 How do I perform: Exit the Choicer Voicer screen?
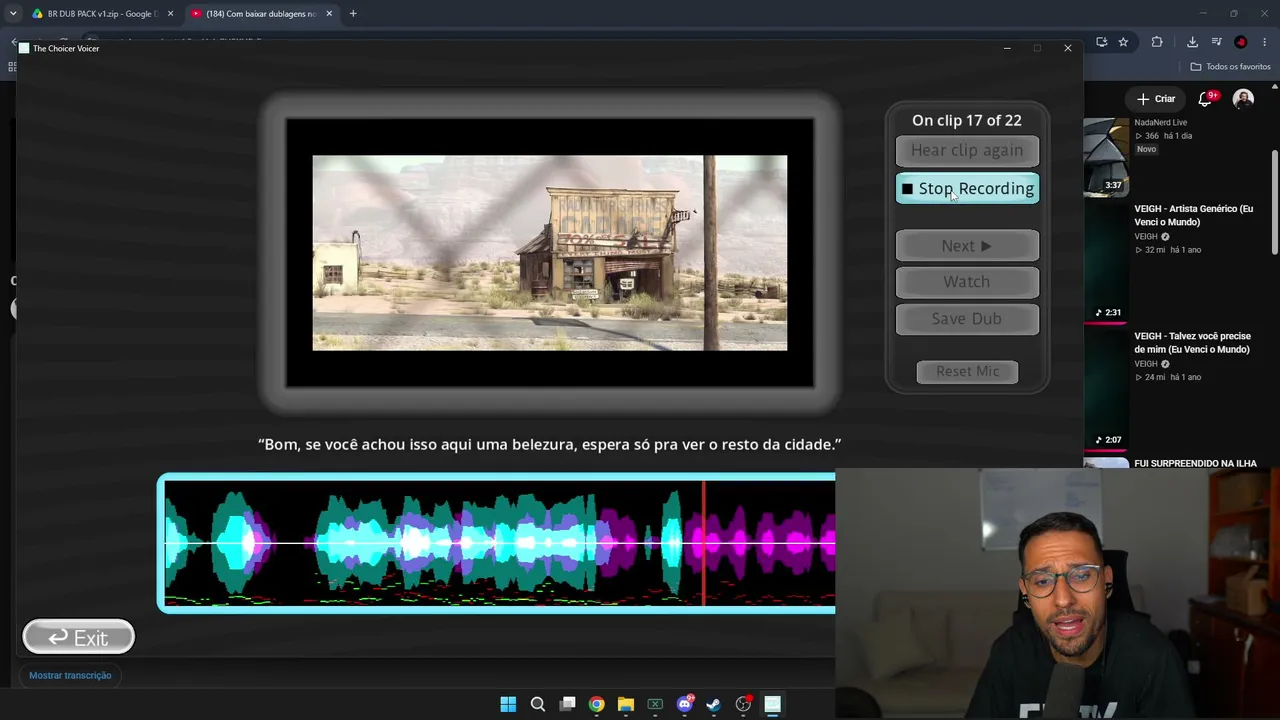[x=78, y=637]
